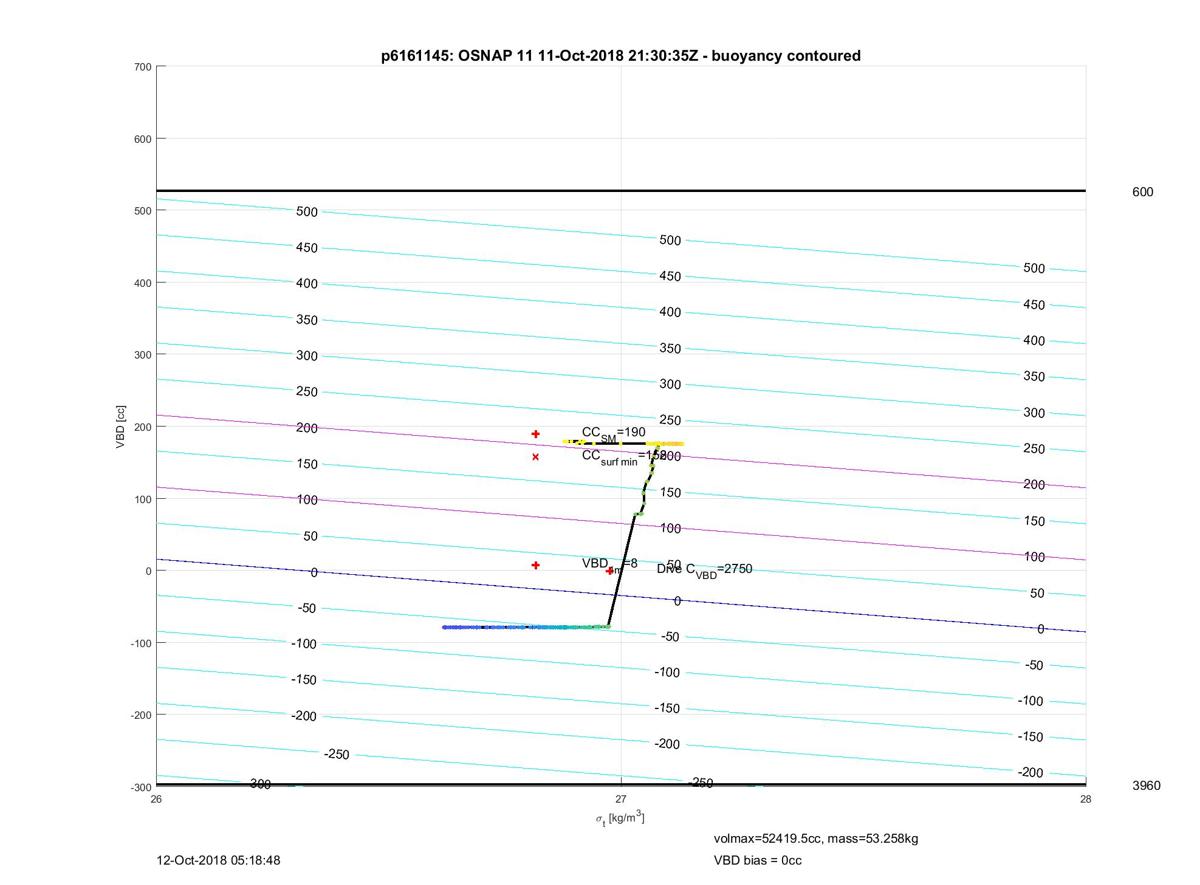
Task: Click the 'VBD bias = 0cc' text
Action: 758,860
